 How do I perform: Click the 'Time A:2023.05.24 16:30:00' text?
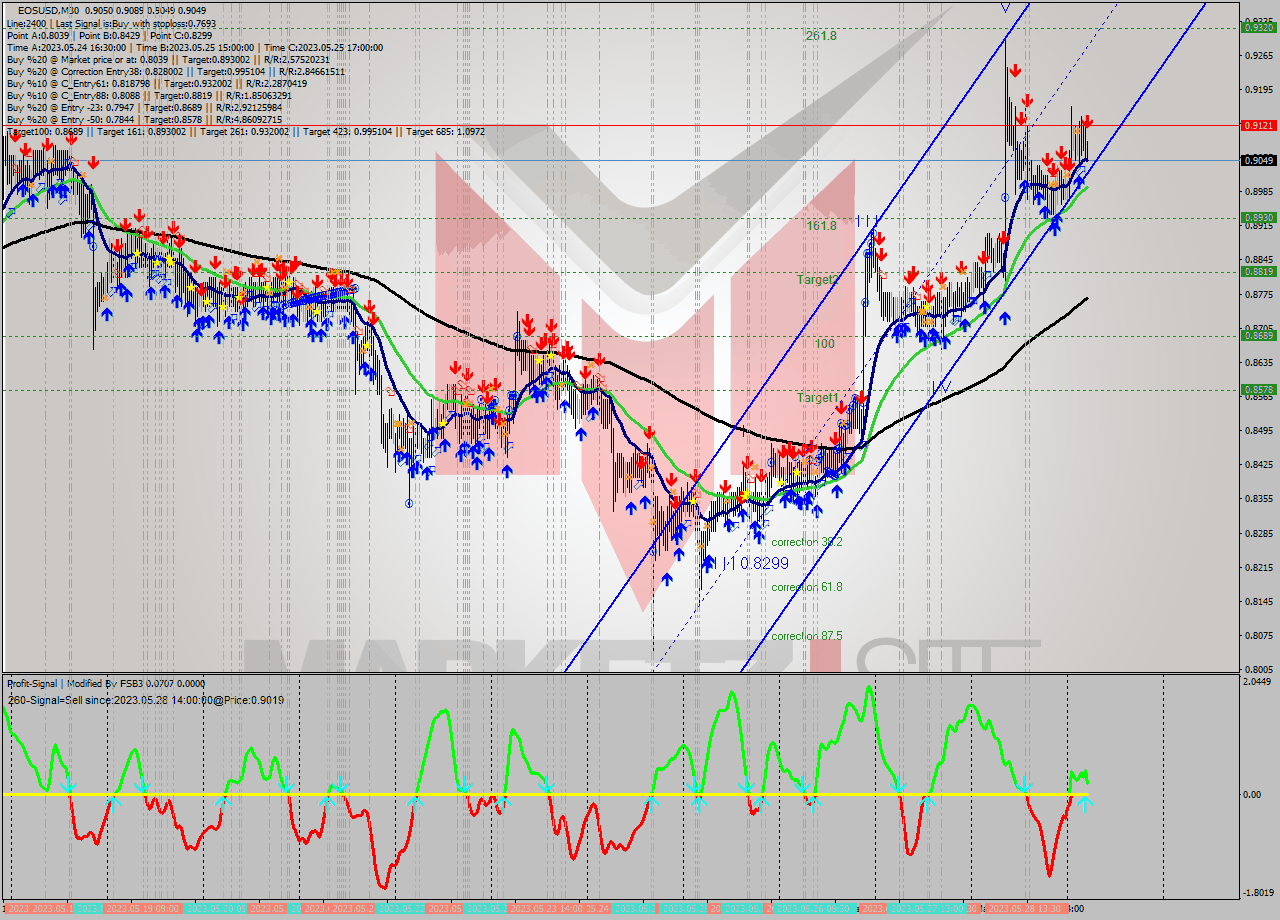[66, 47]
